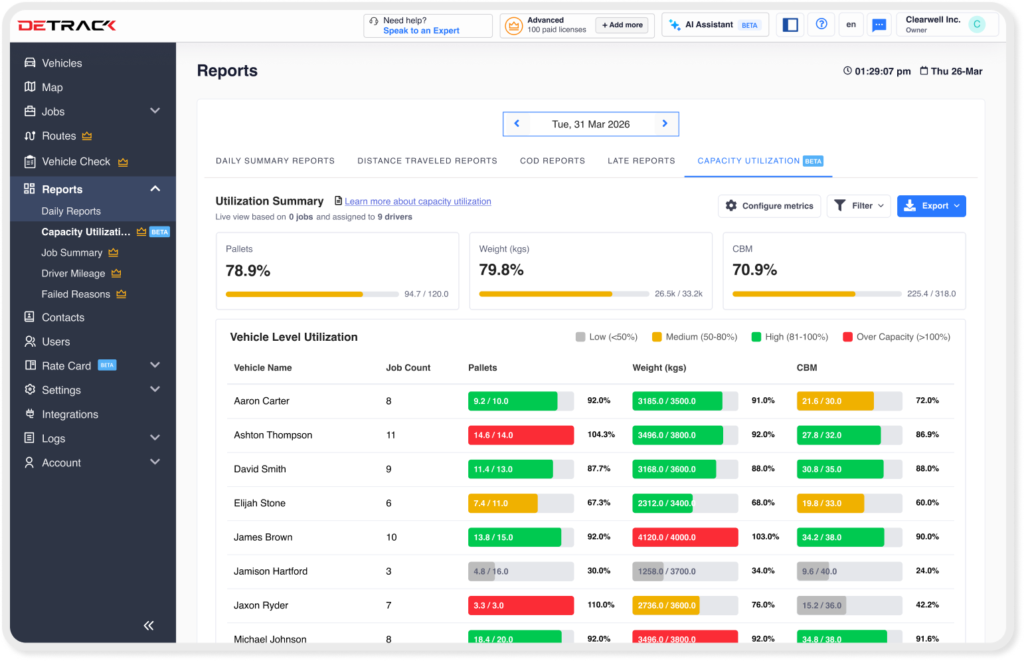Switch to the COD Reports tab
This screenshot has width=1024, height=661.
552,161
